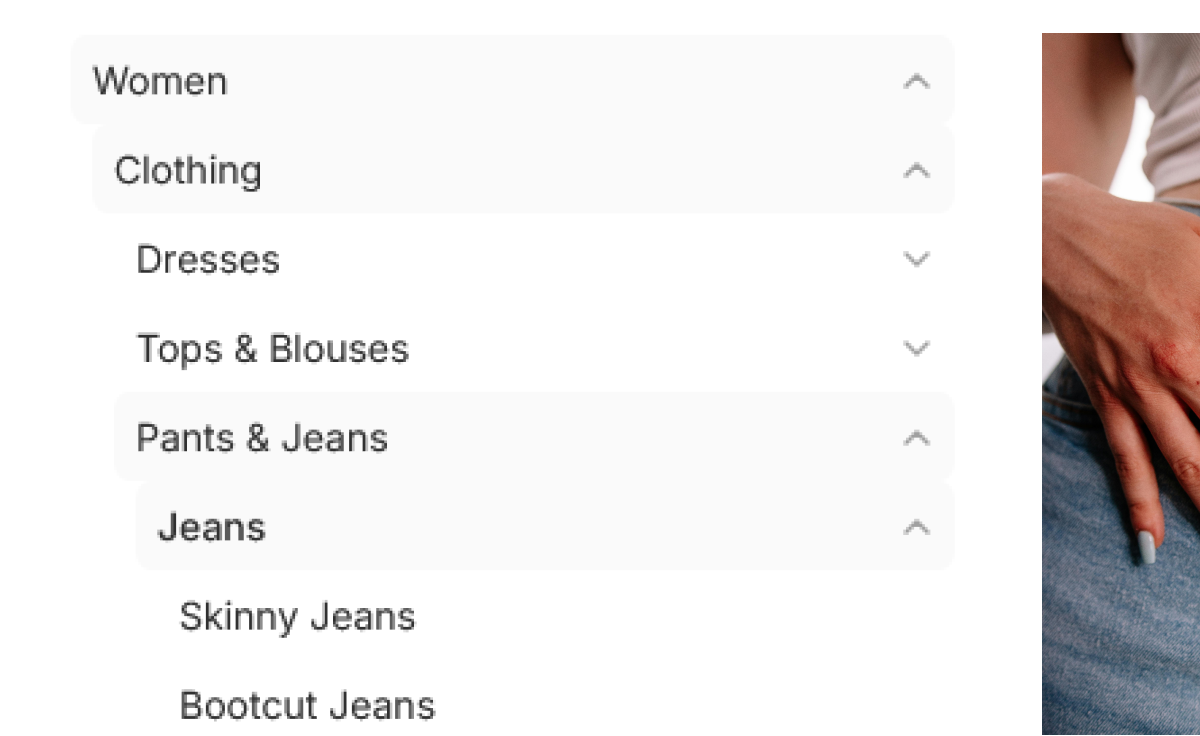
Task: Select the Women top-level category label
Action: (160, 81)
